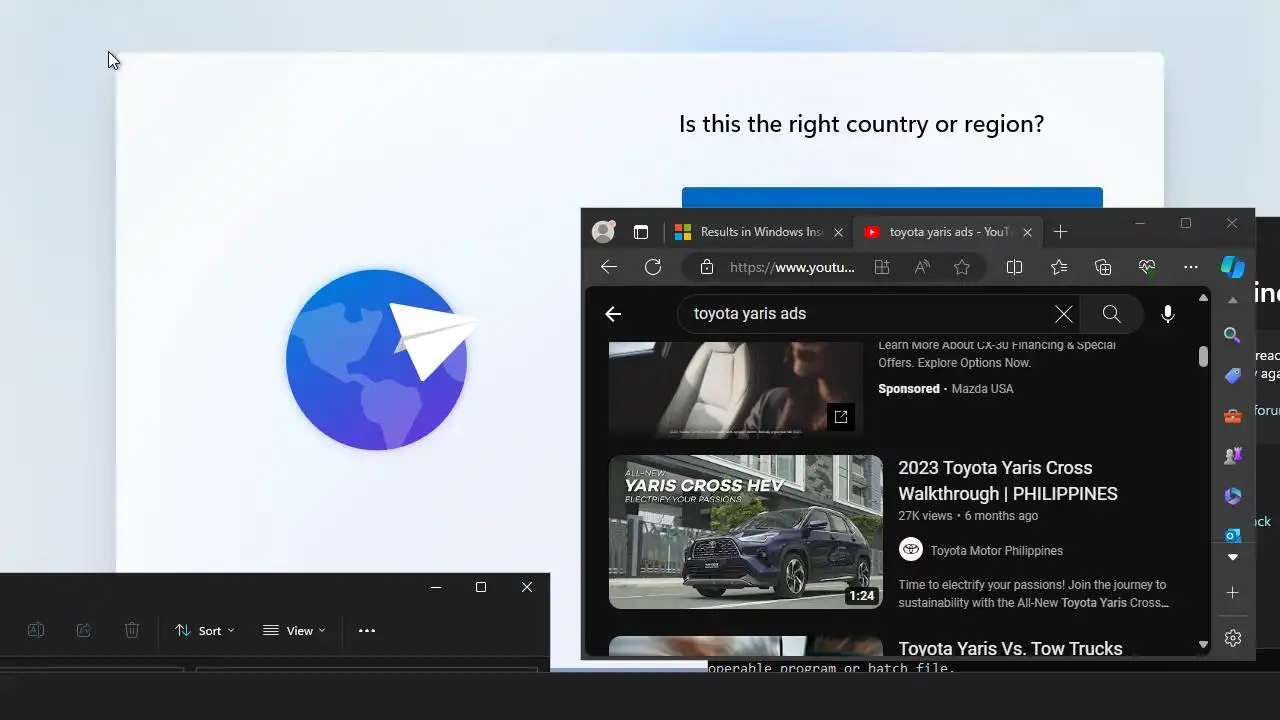1280x720 pixels.
Task: Click the Edge address bar URL
Action: point(792,267)
